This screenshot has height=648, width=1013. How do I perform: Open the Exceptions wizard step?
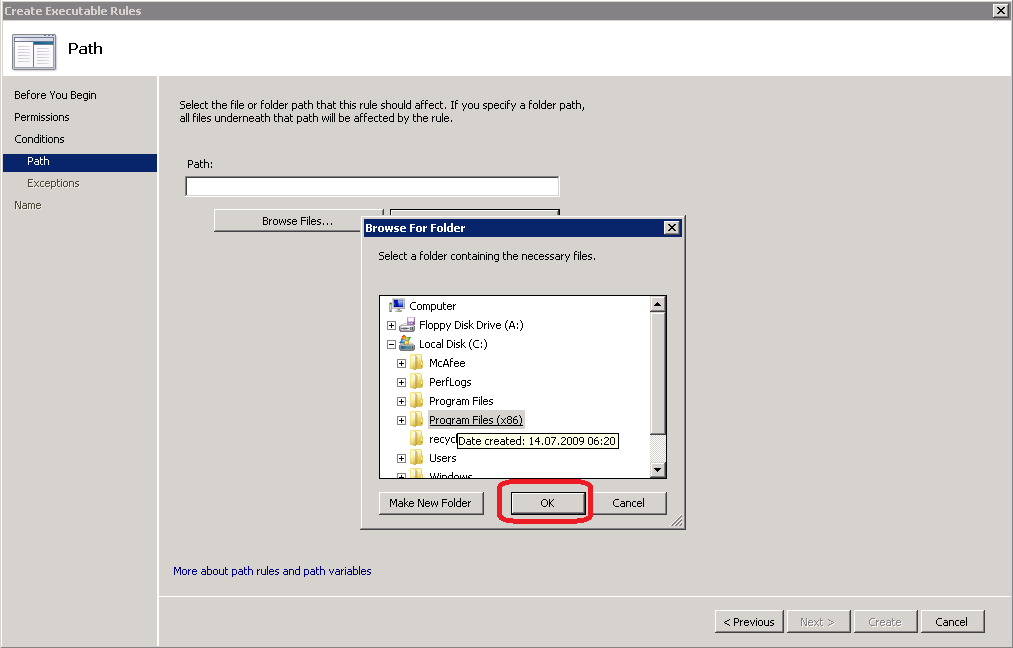(x=53, y=183)
